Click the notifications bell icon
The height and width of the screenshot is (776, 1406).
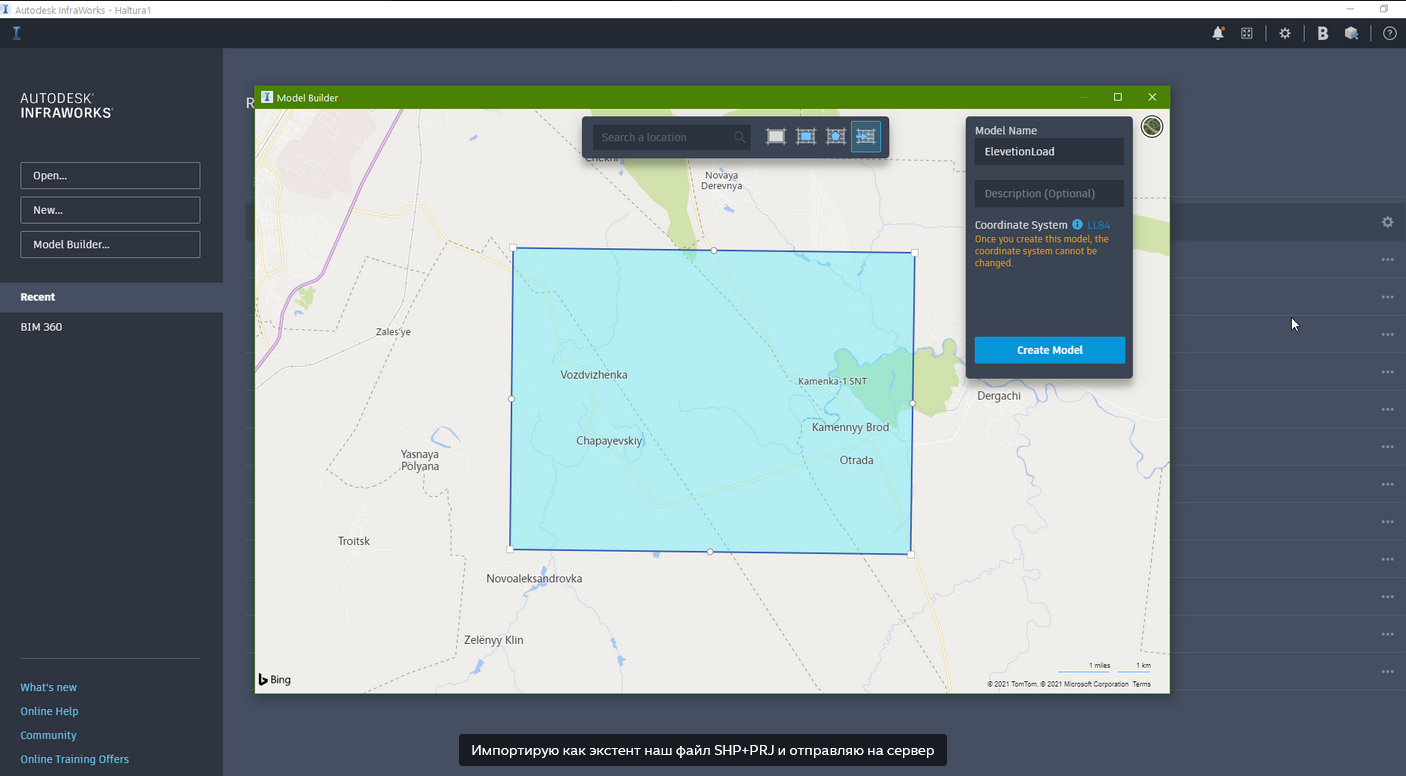pos(1217,33)
